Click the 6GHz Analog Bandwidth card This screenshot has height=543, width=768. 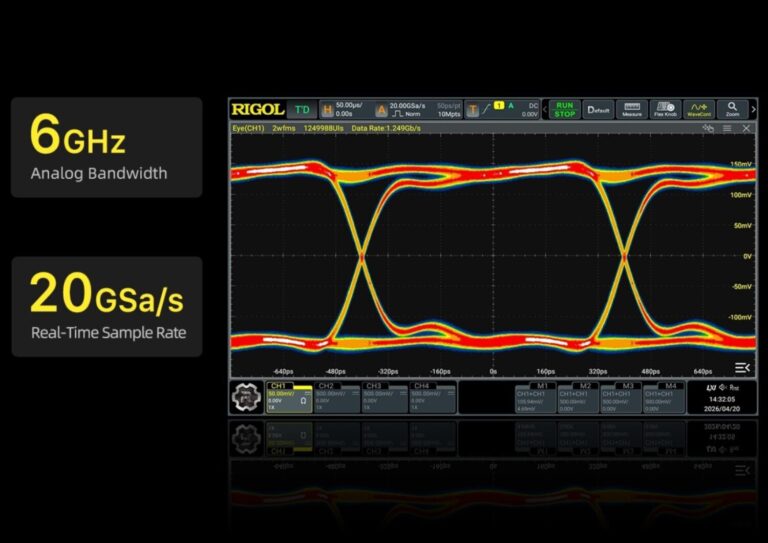(x=106, y=147)
